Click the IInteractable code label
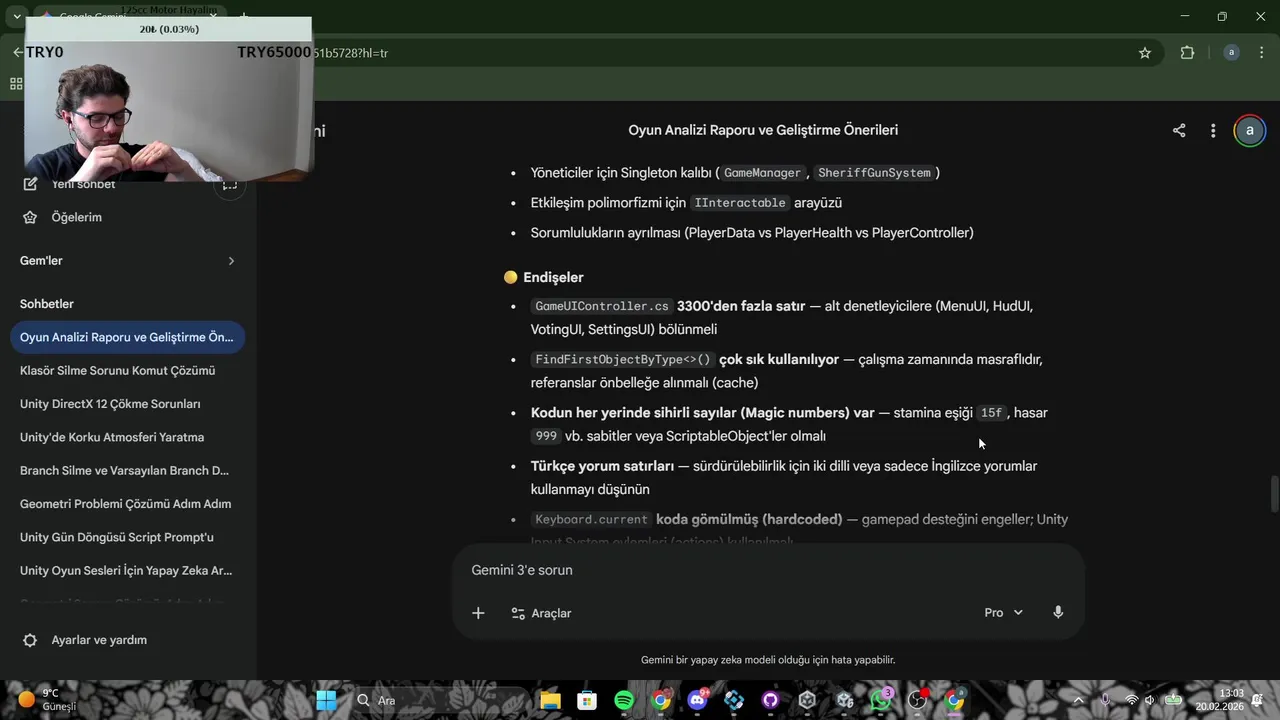This screenshot has height=720, width=1280. click(x=740, y=203)
